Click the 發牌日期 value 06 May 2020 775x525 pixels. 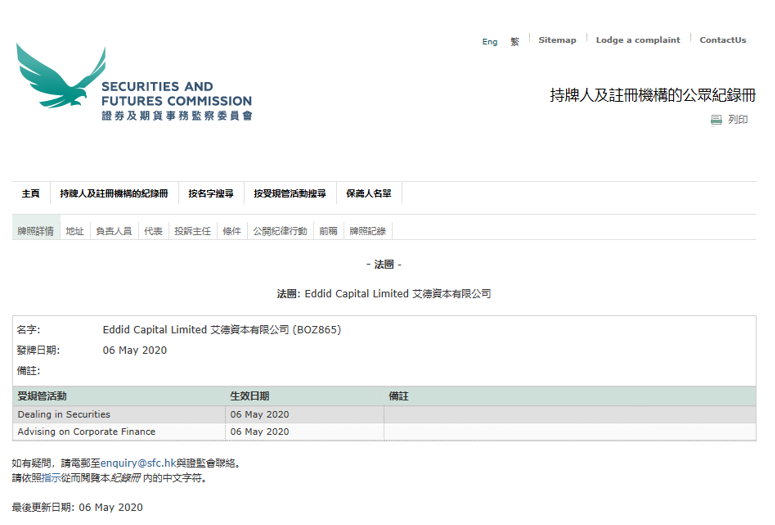[x=134, y=350]
